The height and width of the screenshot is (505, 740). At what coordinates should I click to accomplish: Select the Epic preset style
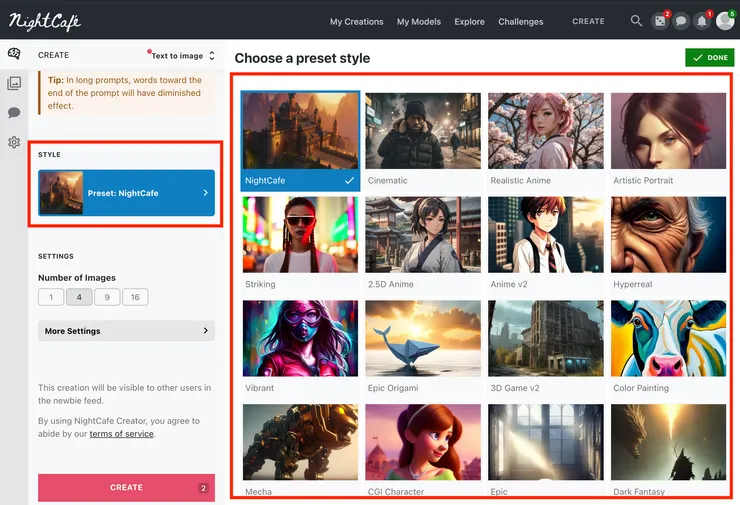(546, 450)
